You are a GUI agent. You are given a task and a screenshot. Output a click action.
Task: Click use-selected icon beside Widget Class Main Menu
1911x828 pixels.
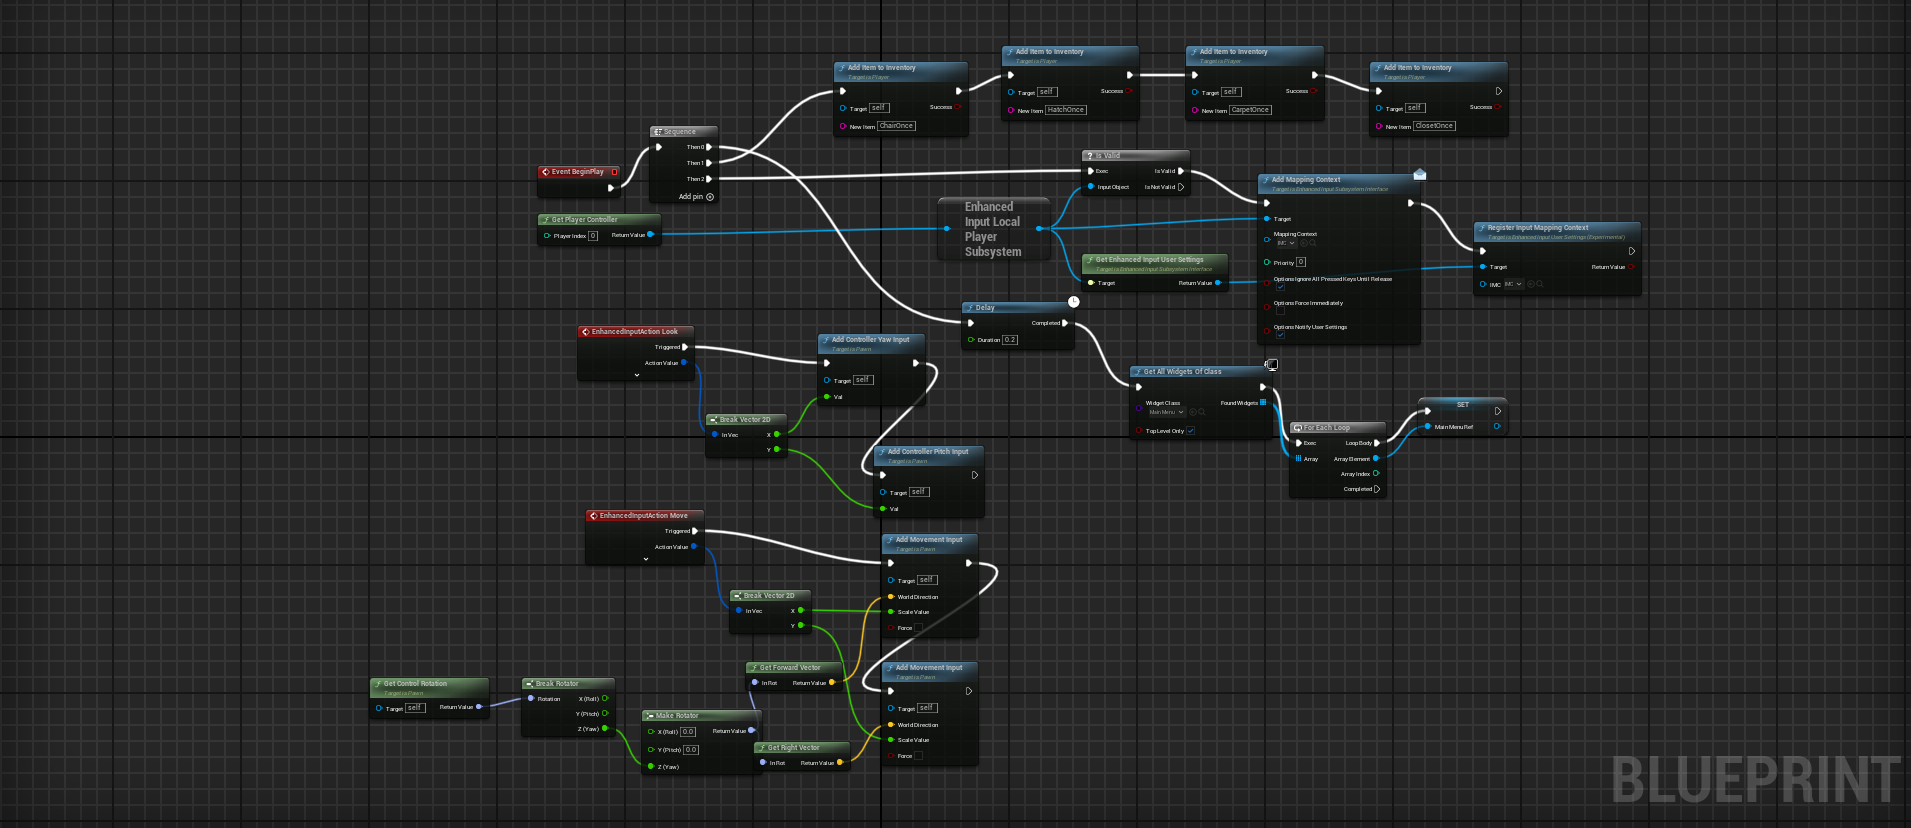click(1193, 412)
